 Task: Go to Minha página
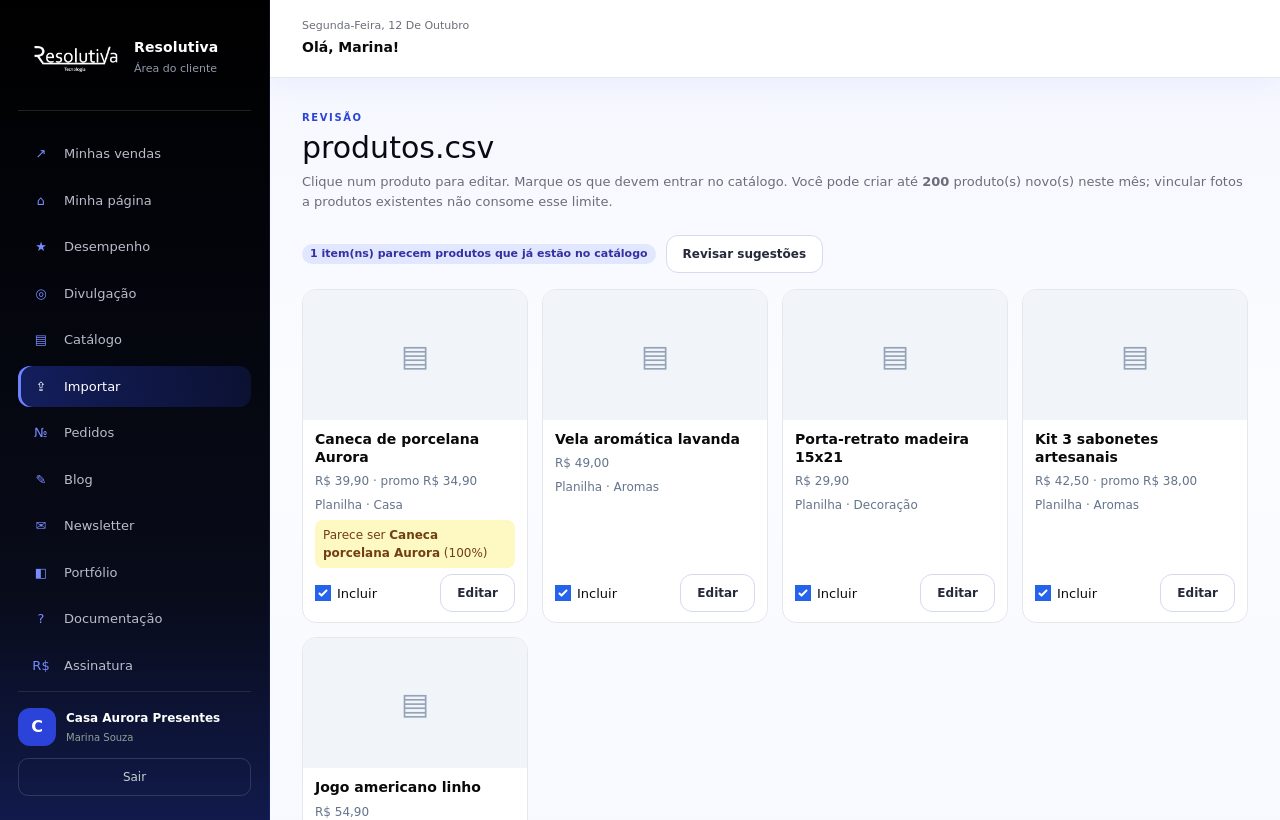point(134,201)
